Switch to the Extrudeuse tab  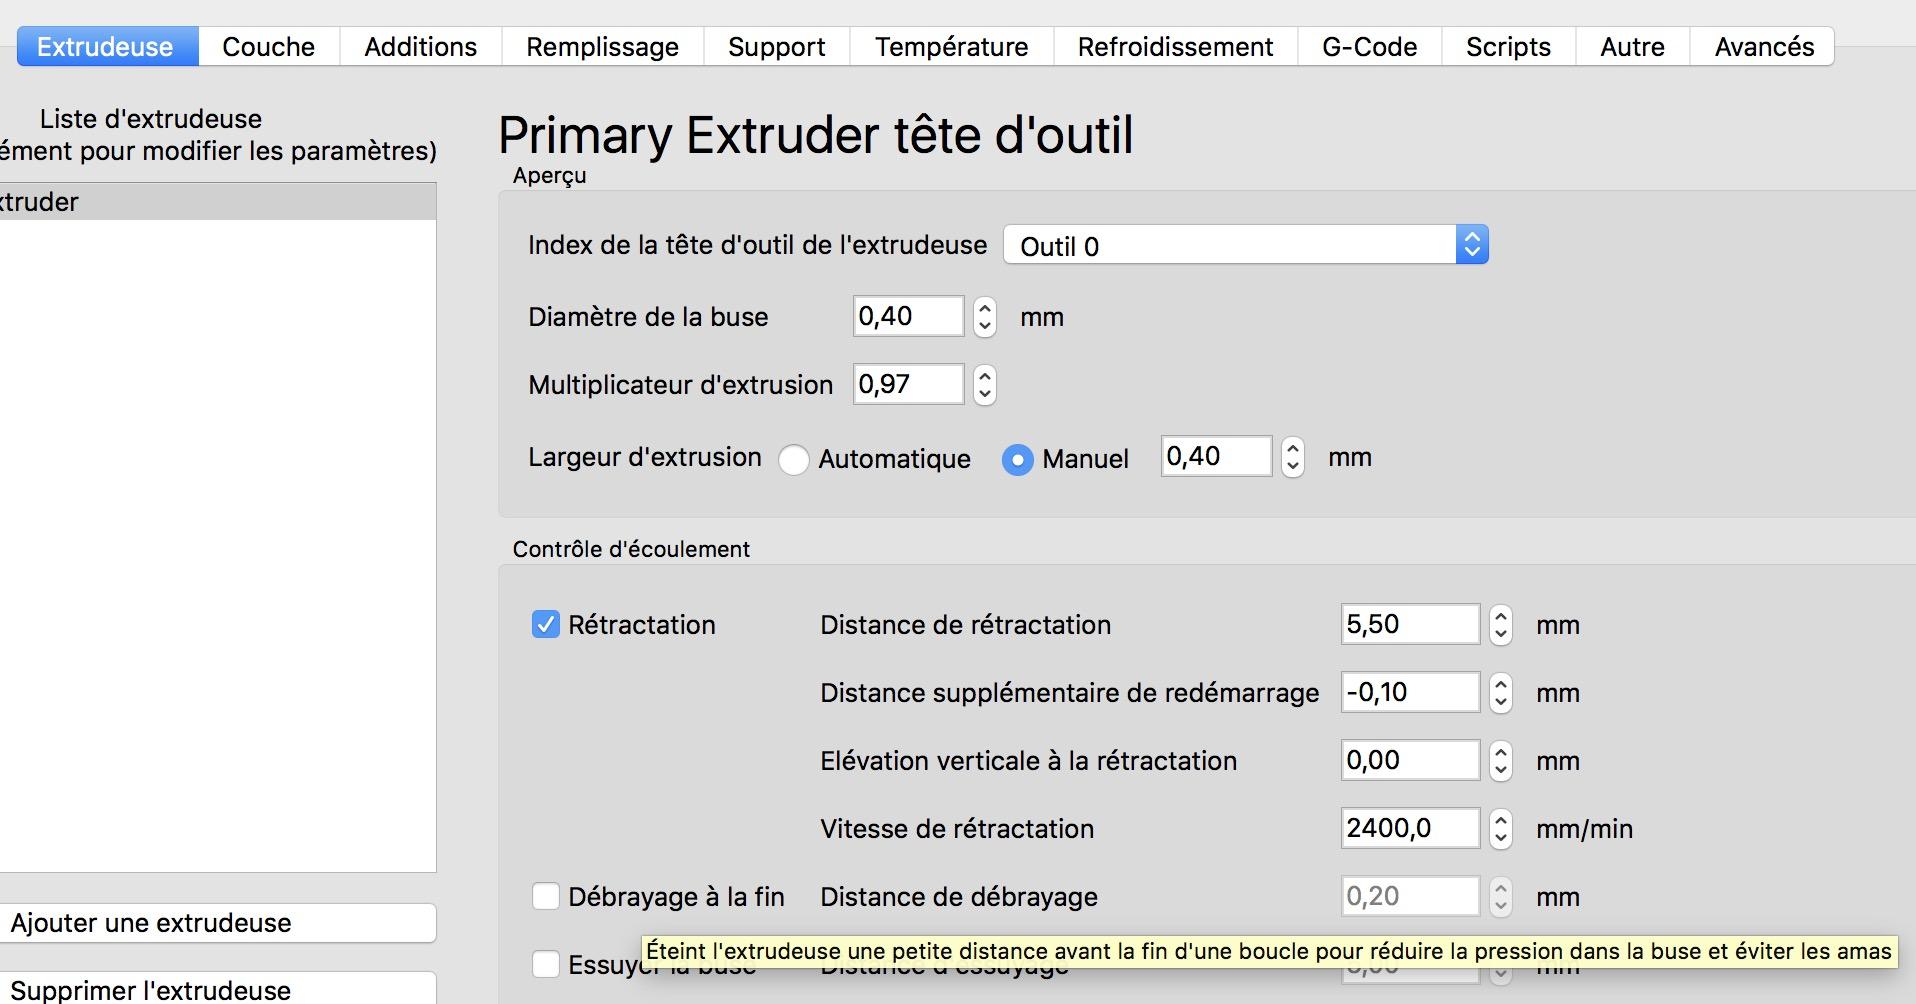pos(106,47)
